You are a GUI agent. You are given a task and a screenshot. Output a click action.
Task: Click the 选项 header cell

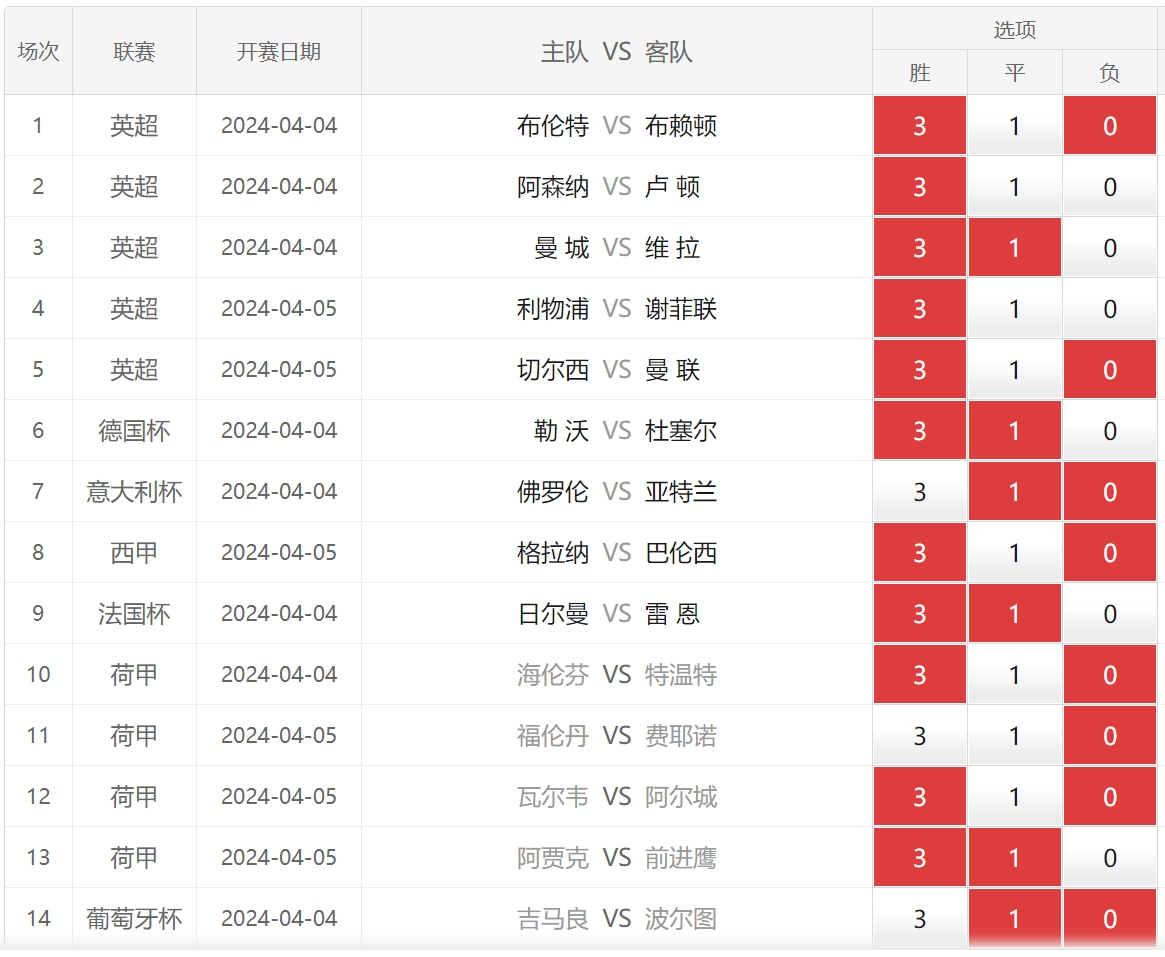1015,29
